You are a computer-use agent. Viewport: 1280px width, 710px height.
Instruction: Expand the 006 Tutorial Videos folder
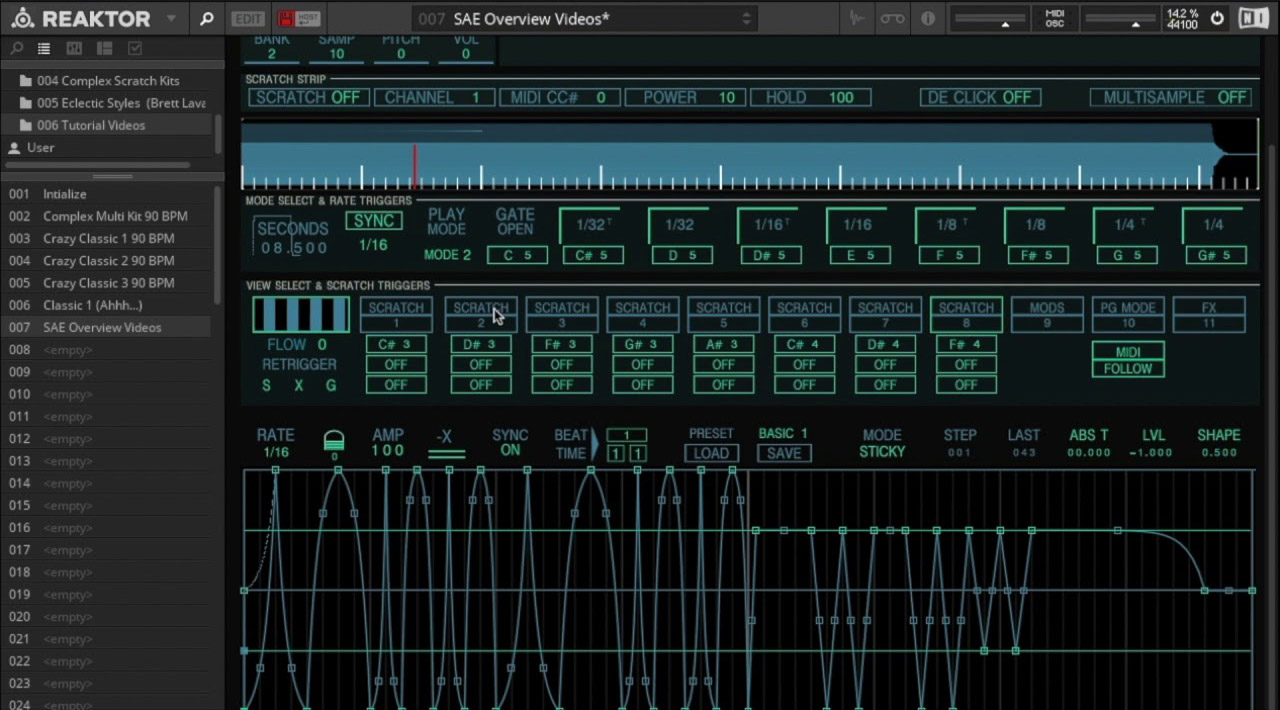[x=91, y=125]
